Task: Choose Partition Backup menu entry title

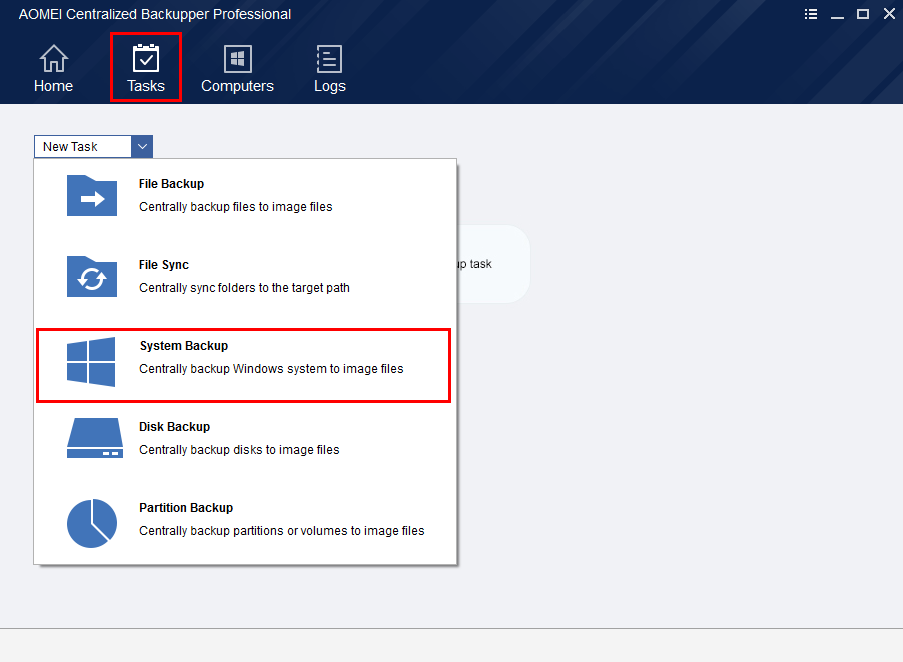Action: (186, 508)
